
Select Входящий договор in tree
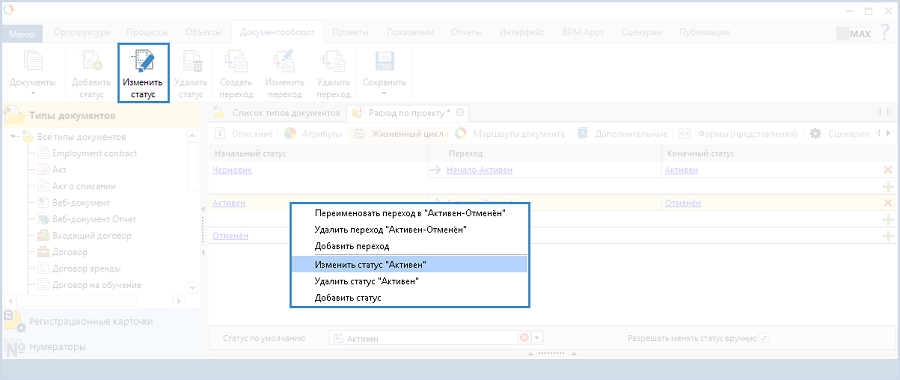tap(92, 235)
